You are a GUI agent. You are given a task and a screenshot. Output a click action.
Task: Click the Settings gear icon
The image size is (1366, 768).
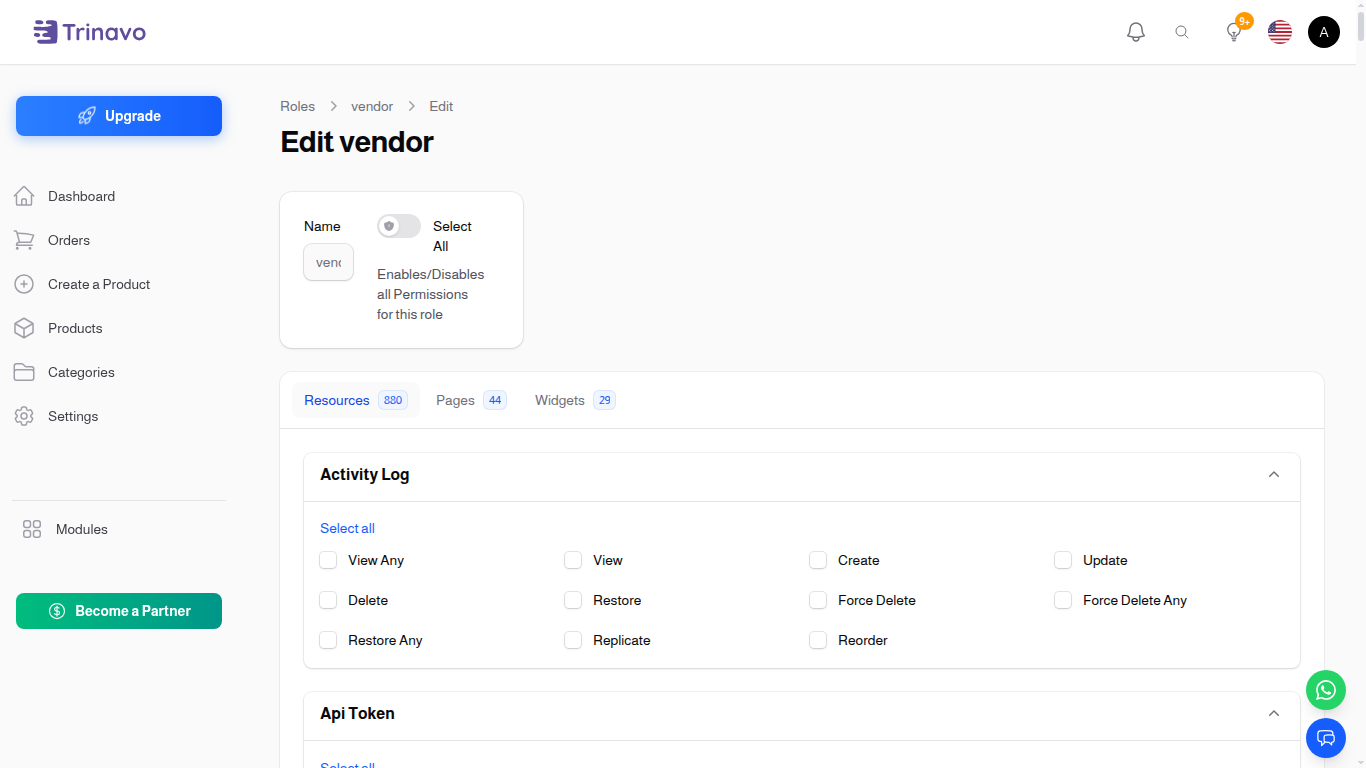24,416
